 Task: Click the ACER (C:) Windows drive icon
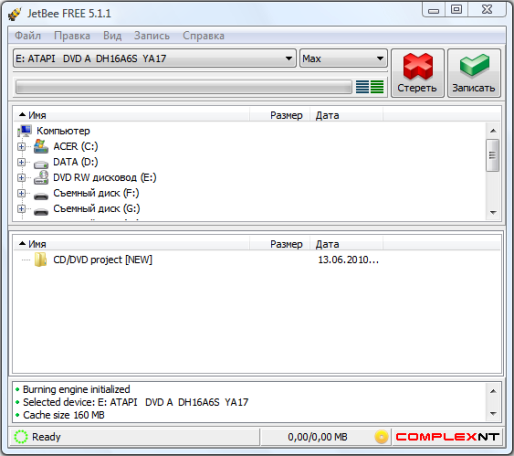tap(41, 146)
